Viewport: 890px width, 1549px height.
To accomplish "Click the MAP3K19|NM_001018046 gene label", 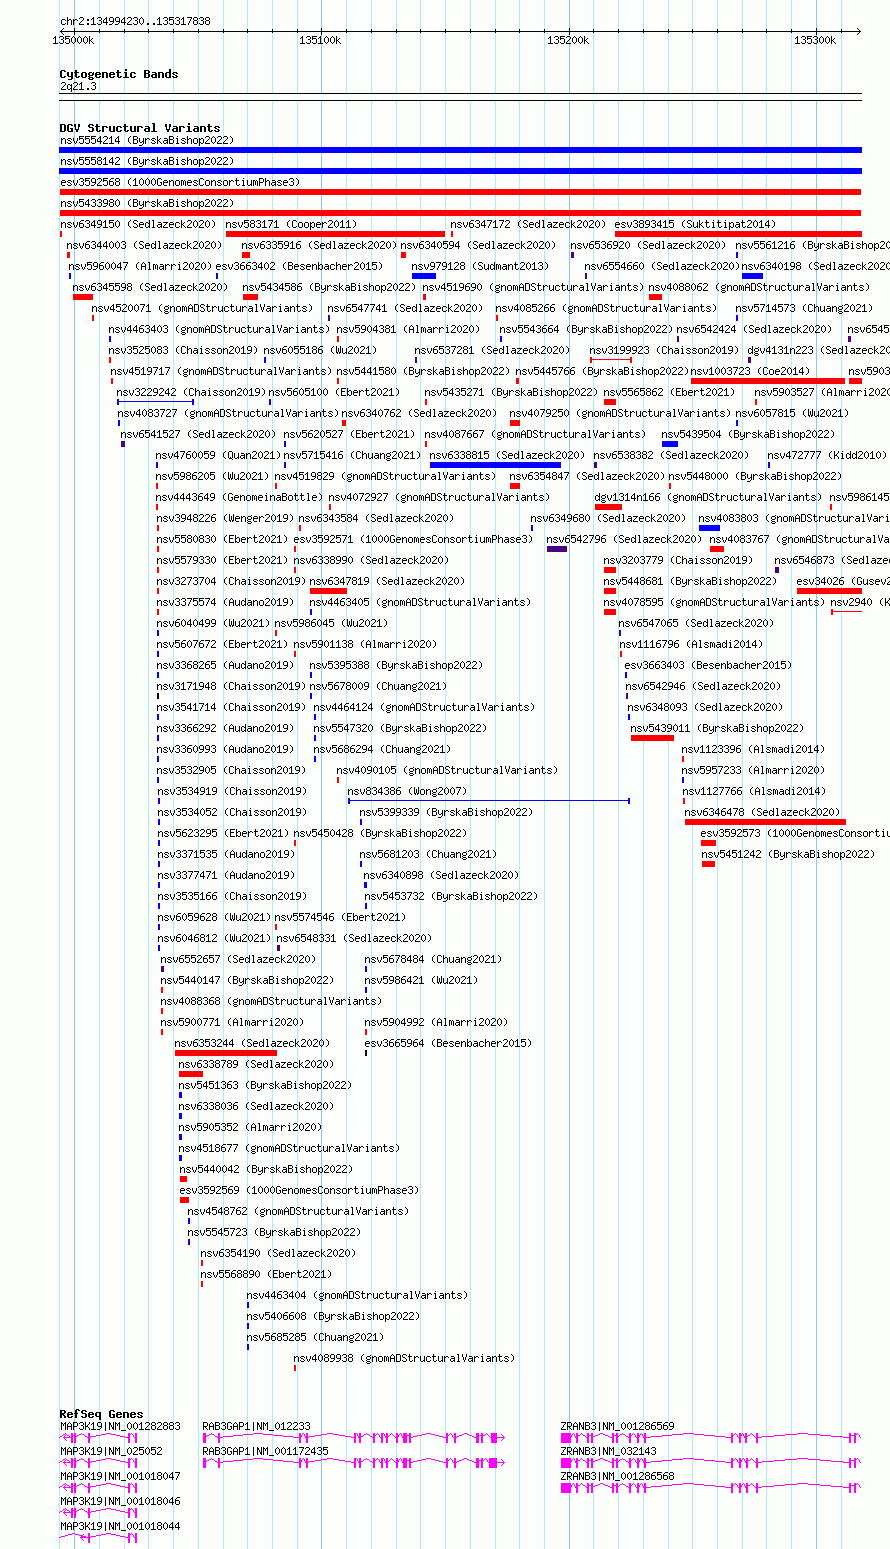I will [120, 1501].
